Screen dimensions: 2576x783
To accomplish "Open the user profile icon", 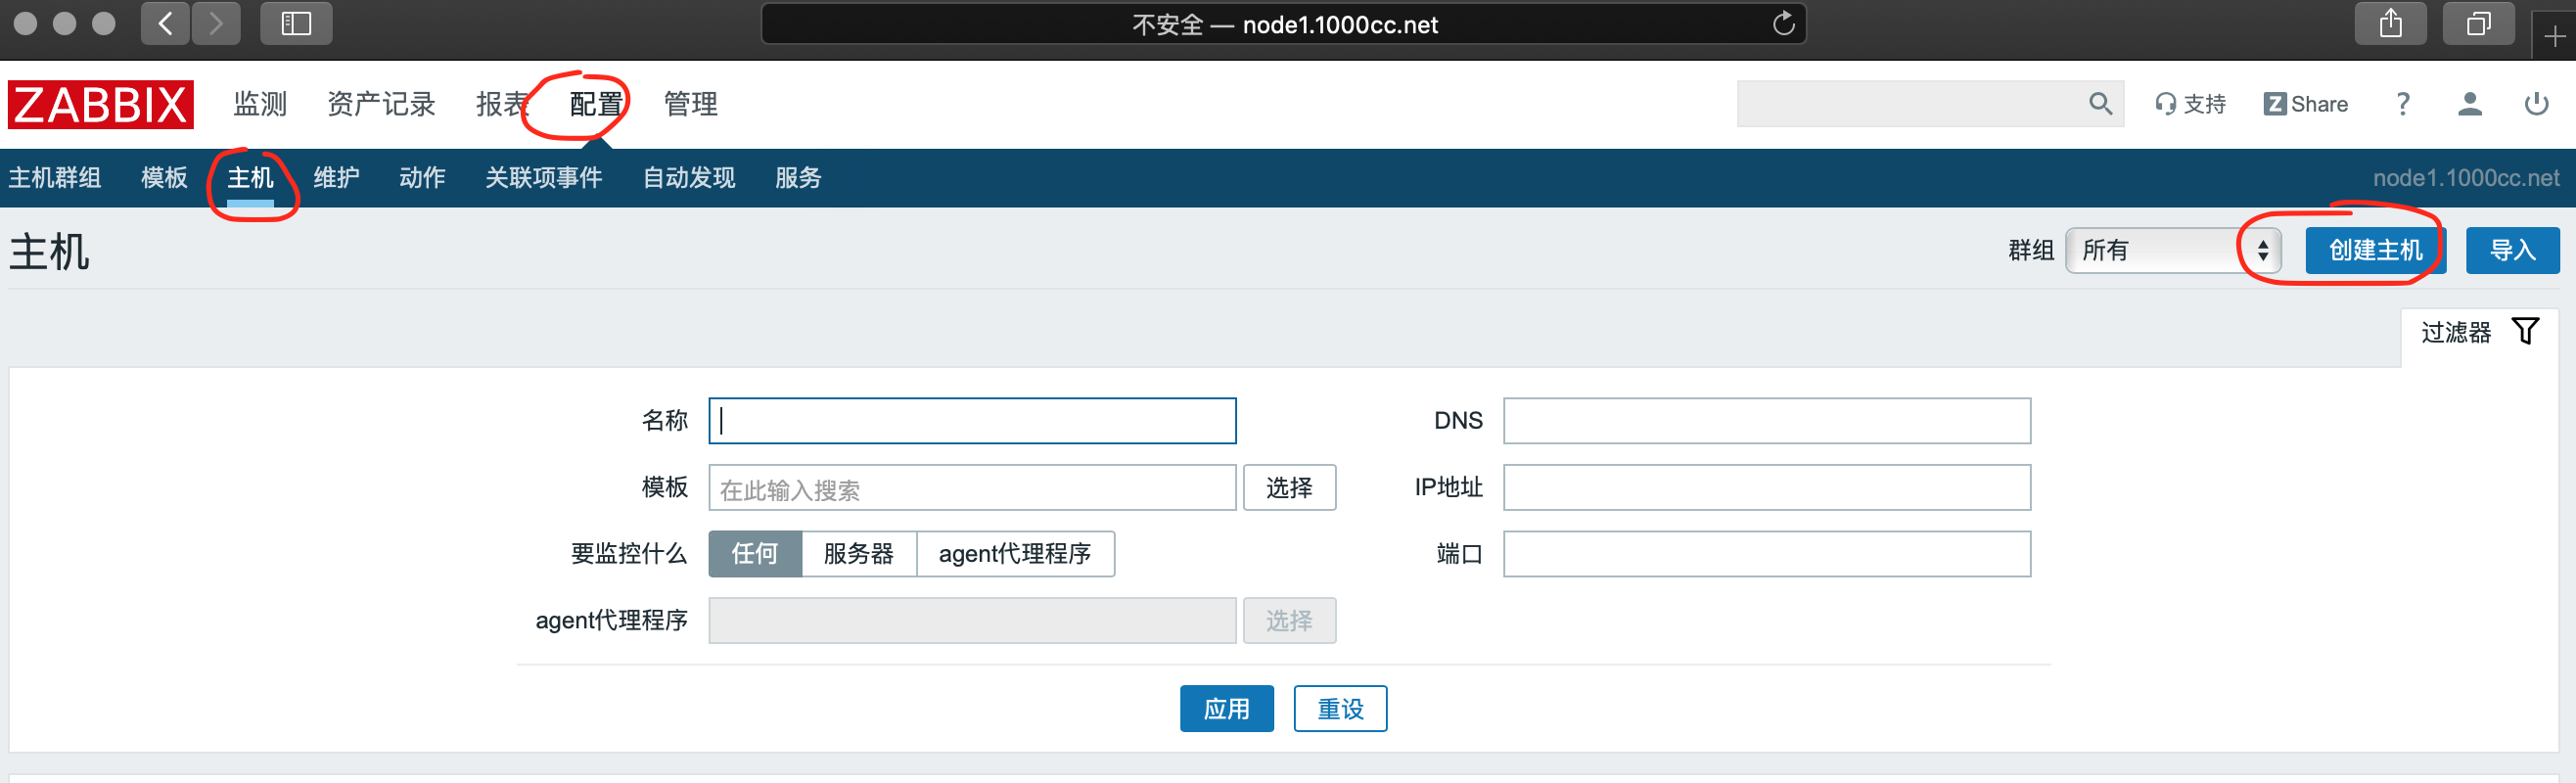I will pyautogui.click(x=2469, y=104).
